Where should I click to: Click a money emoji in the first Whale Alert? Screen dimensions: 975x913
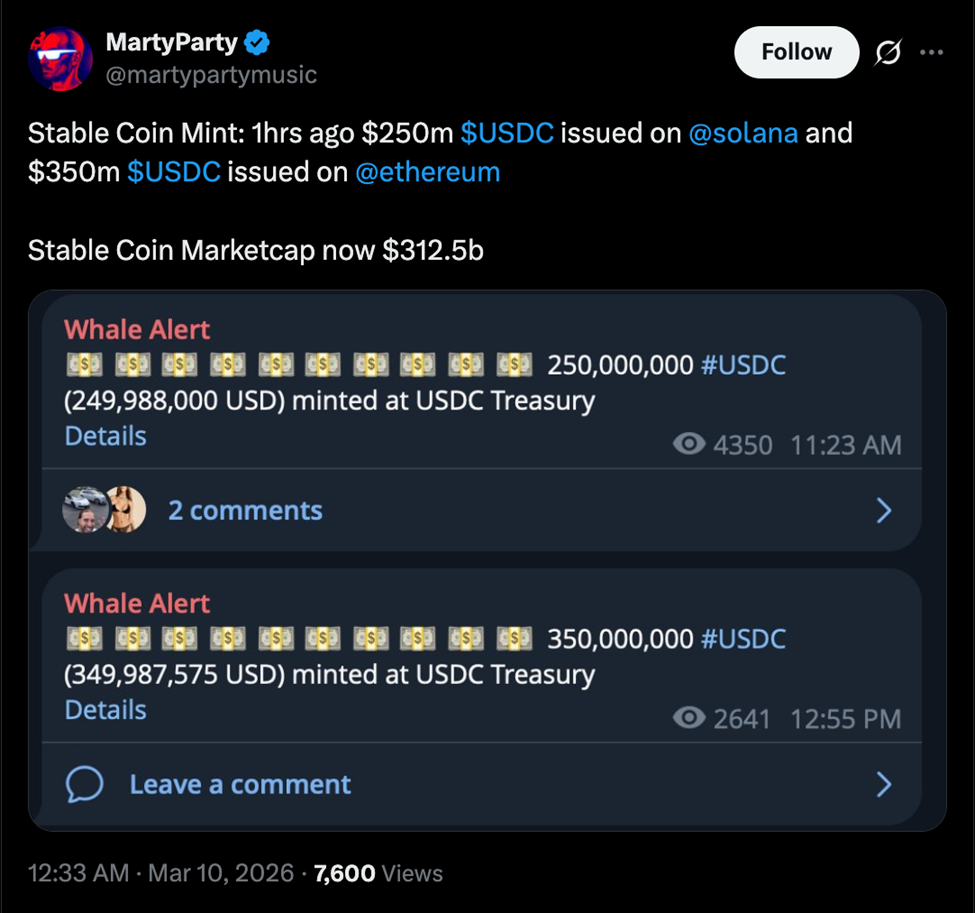pyautogui.click(x=84, y=364)
